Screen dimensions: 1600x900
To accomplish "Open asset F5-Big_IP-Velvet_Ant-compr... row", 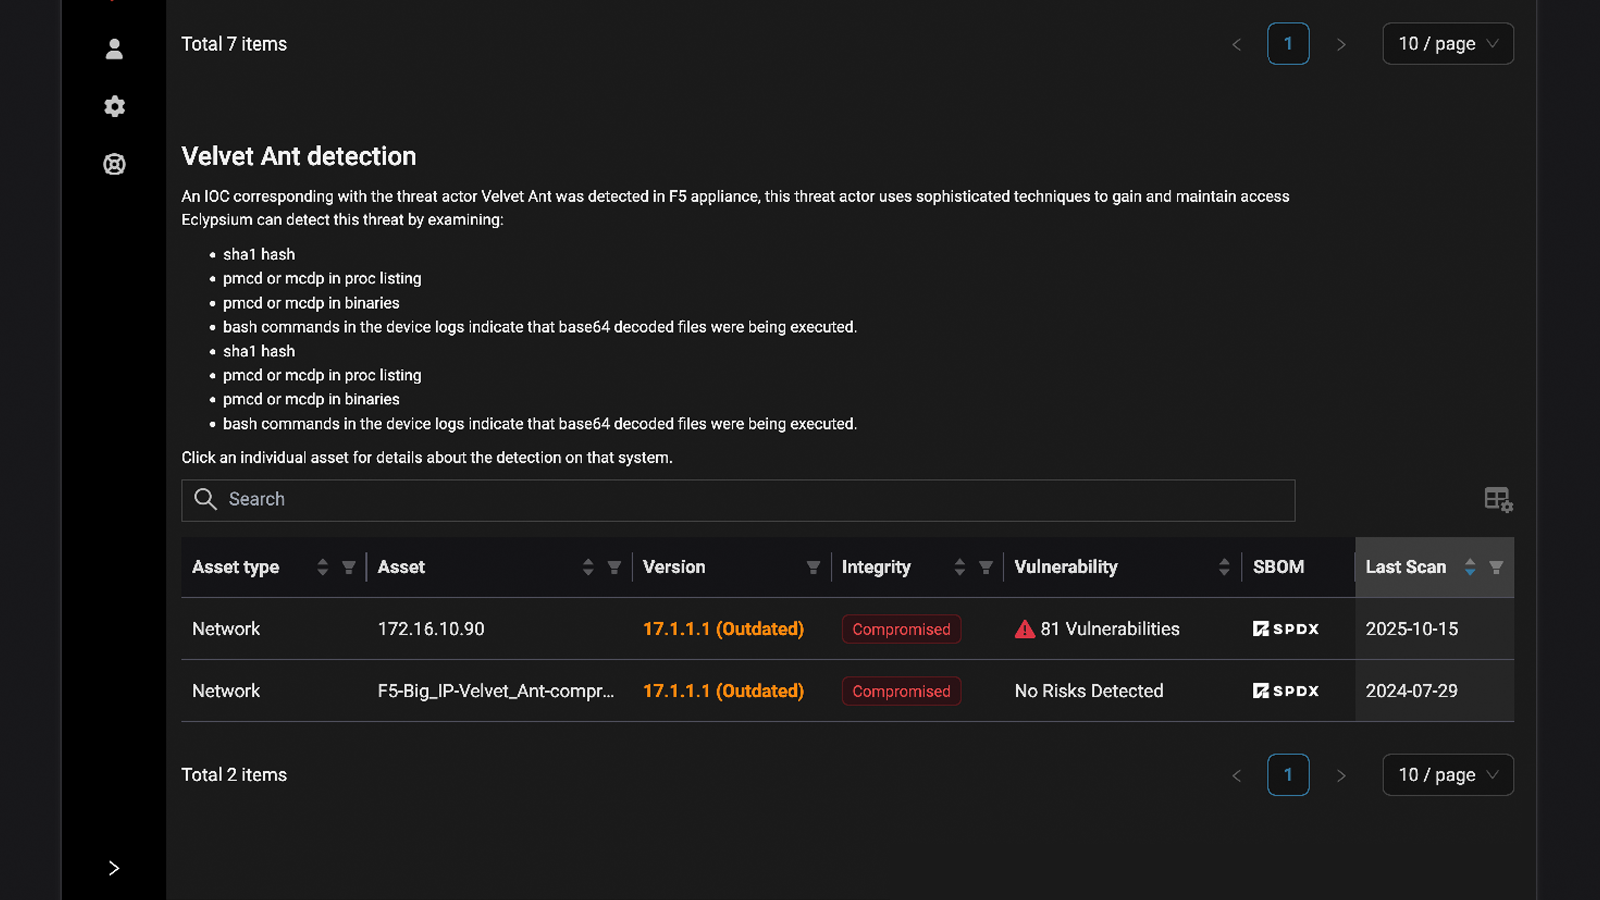I will 495,691.
